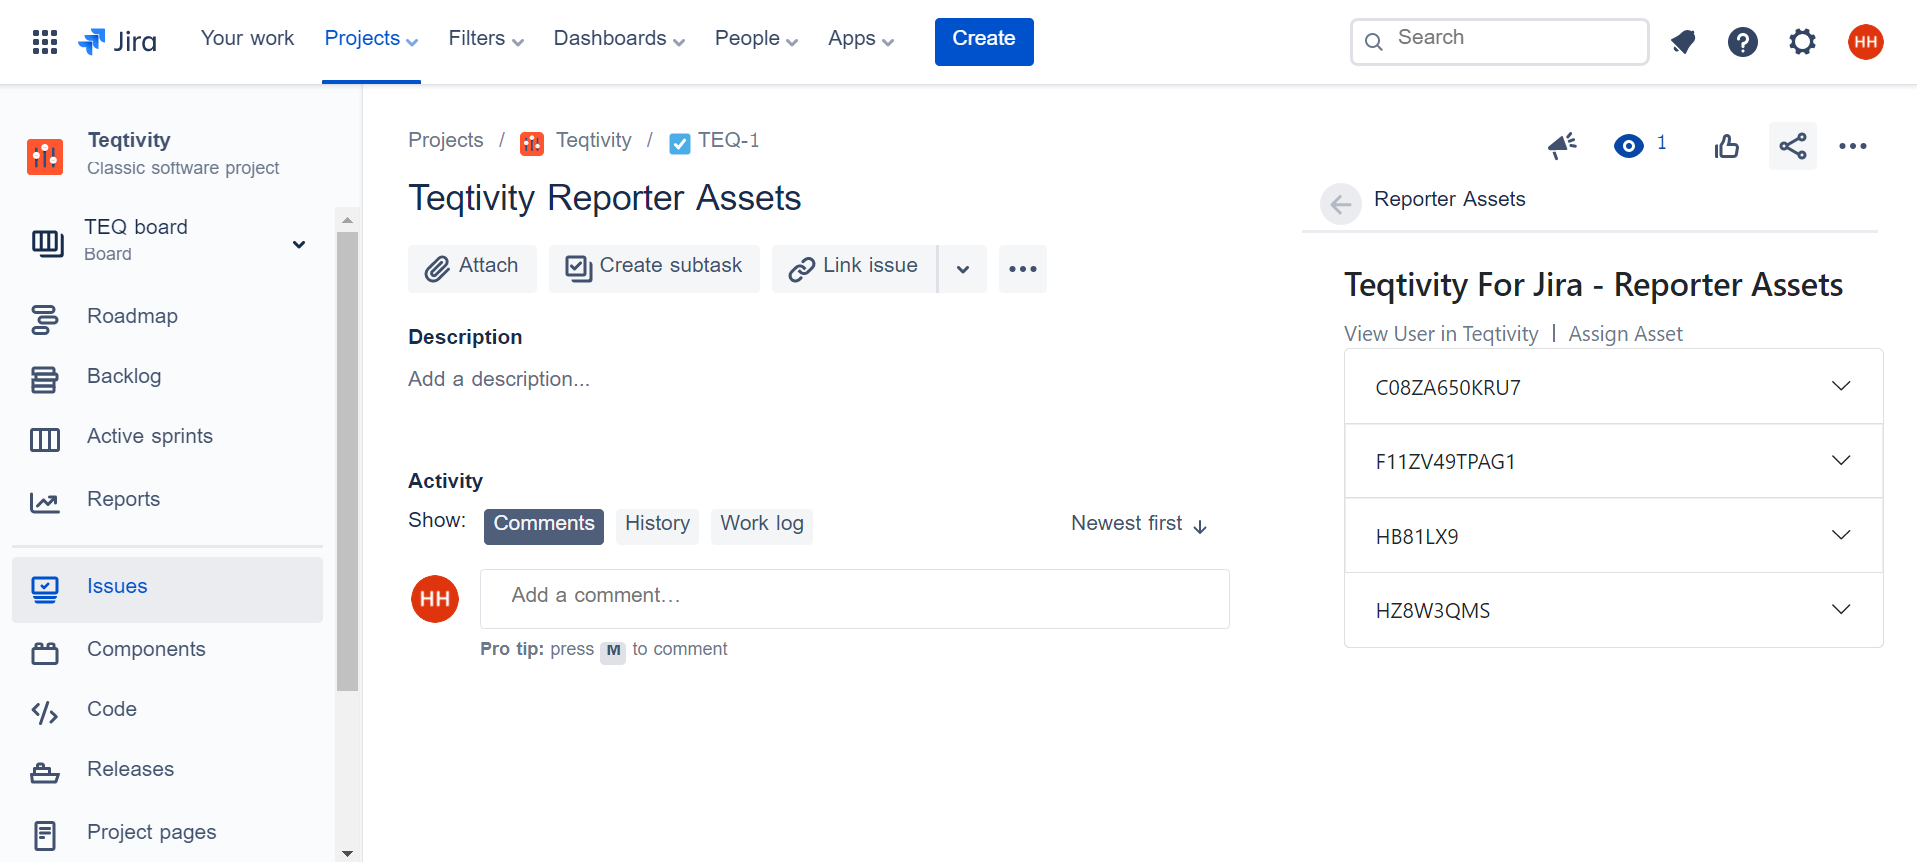Open Code in the sidebar
Screen dimensions: 1917x862
pos(168,710)
